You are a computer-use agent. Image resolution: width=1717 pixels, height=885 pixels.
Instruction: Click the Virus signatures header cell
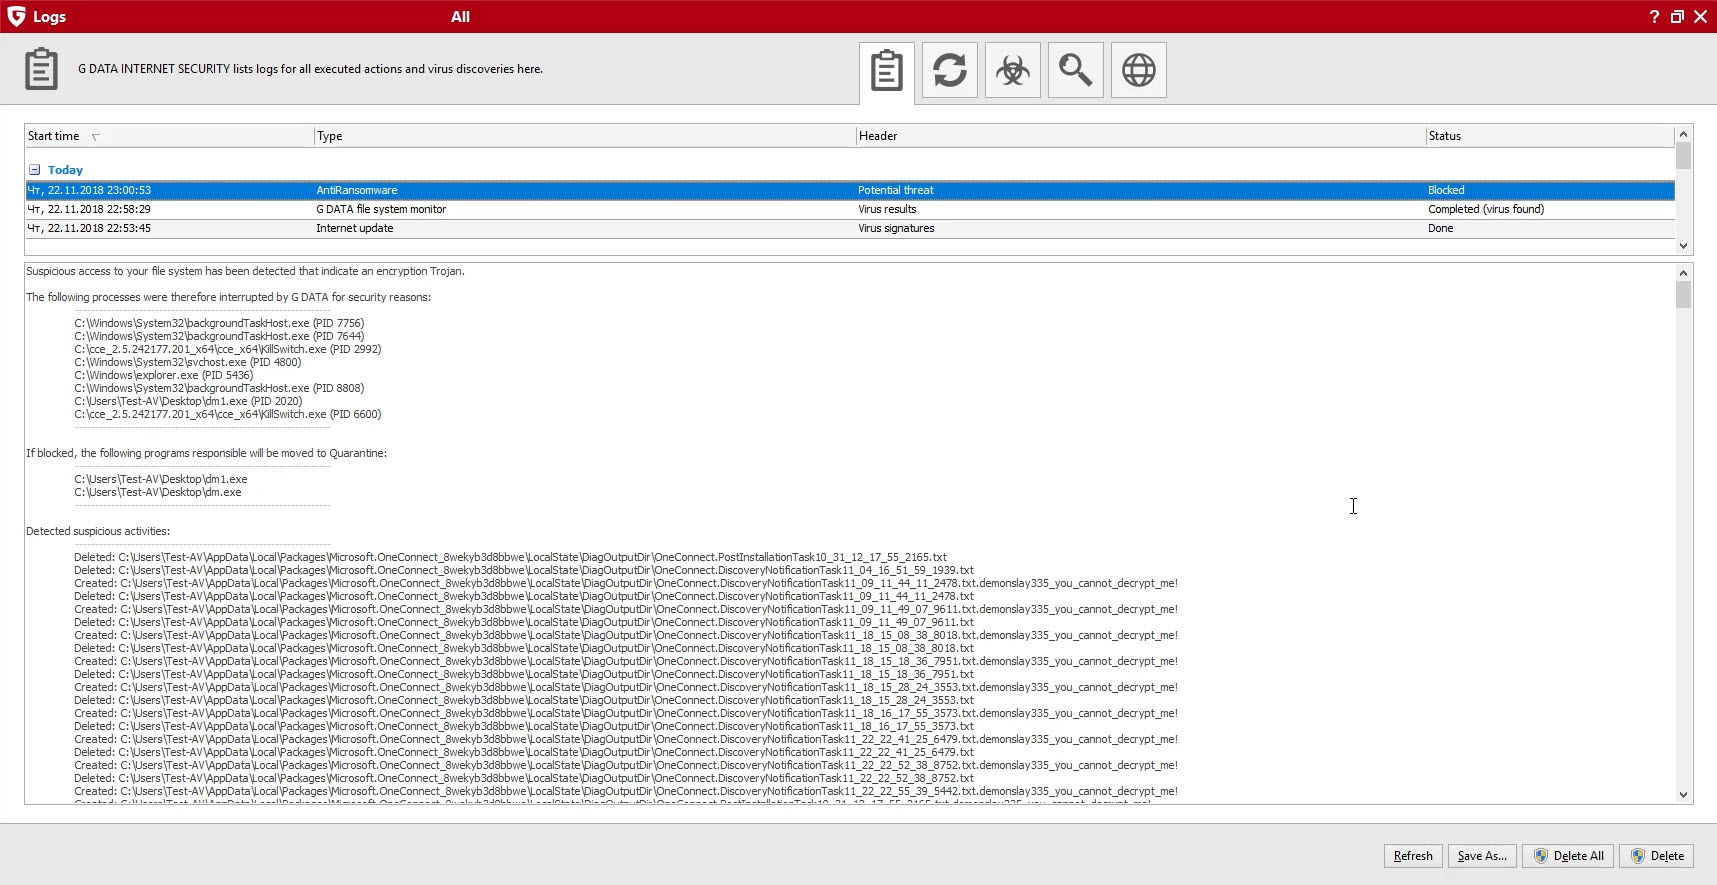[x=896, y=228]
